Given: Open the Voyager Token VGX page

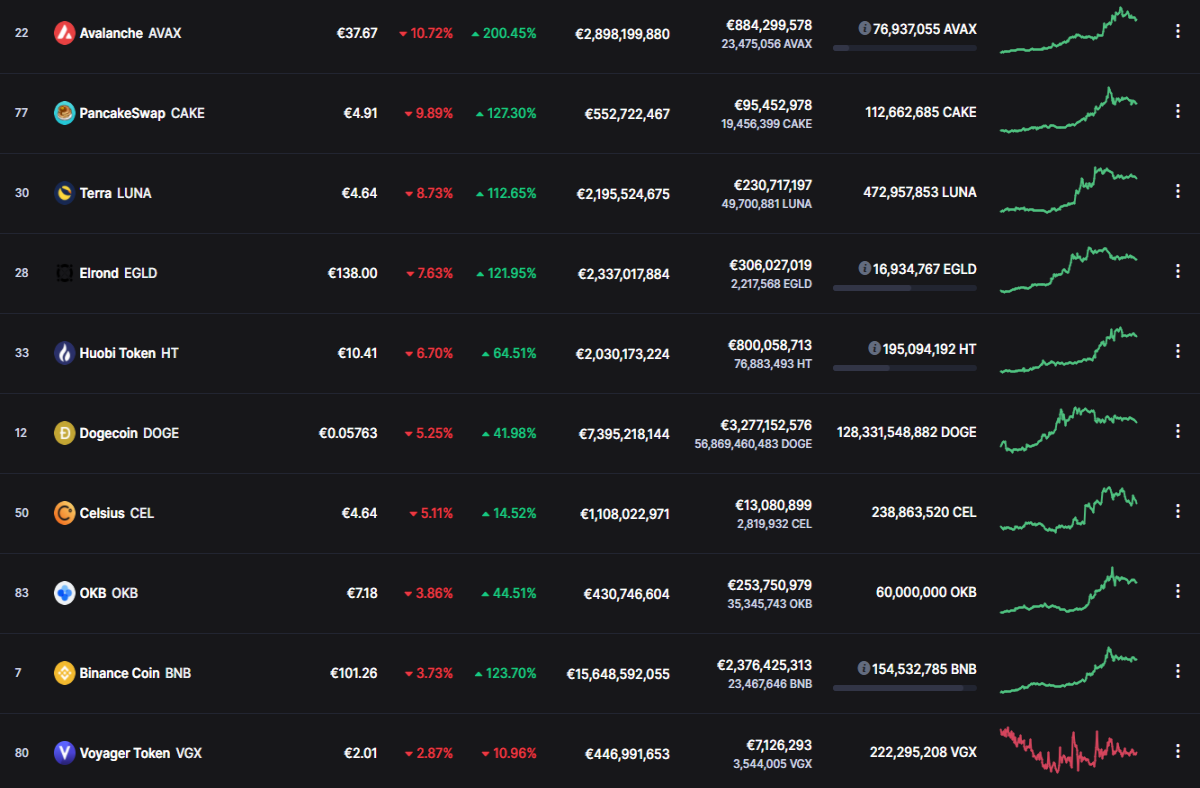Looking at the screenshot, I should click(x=141, y=753).
